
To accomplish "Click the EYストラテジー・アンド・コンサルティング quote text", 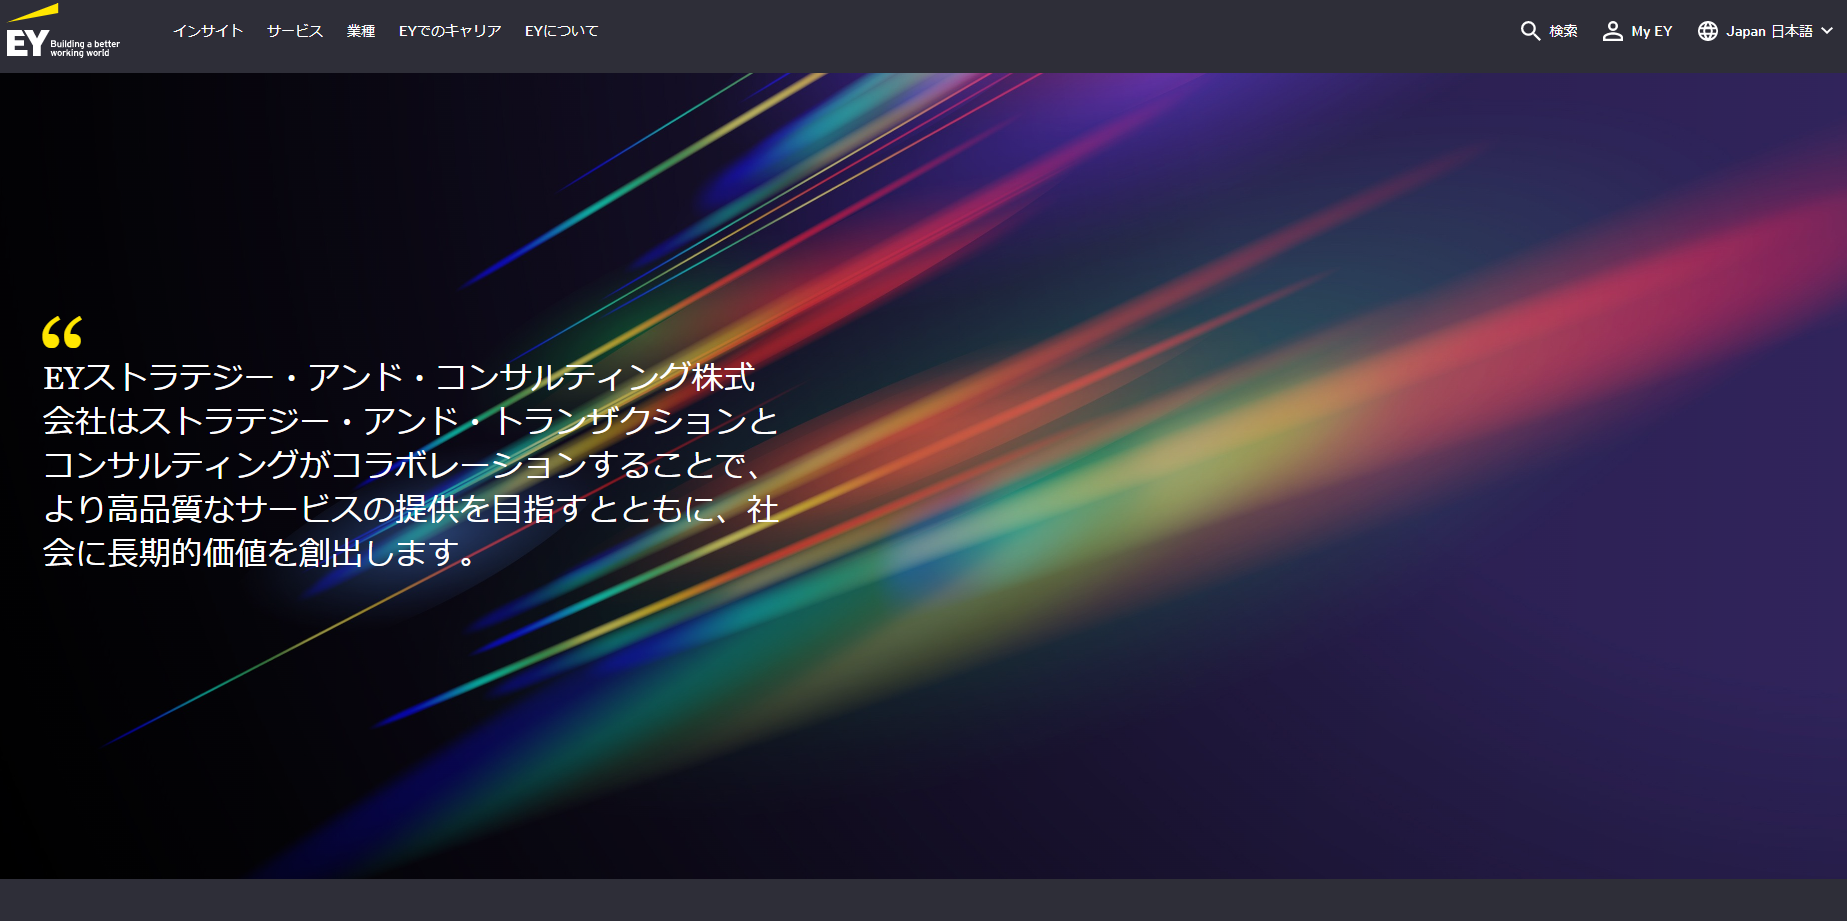I will click(400, 378).
